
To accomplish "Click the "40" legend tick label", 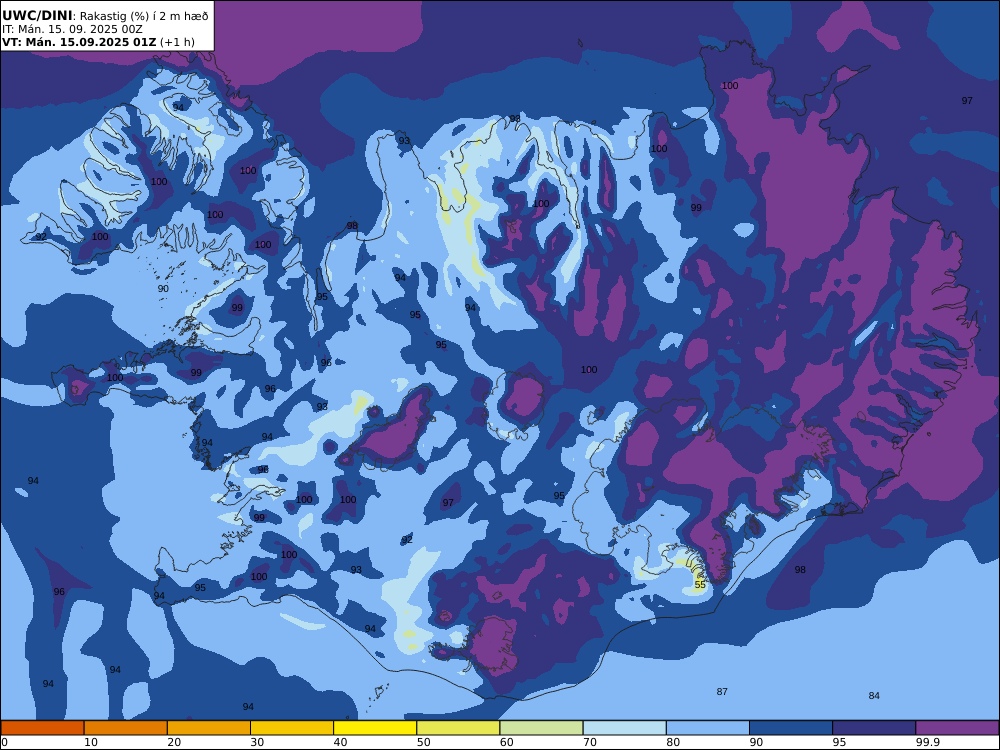I will coord(341,742).
